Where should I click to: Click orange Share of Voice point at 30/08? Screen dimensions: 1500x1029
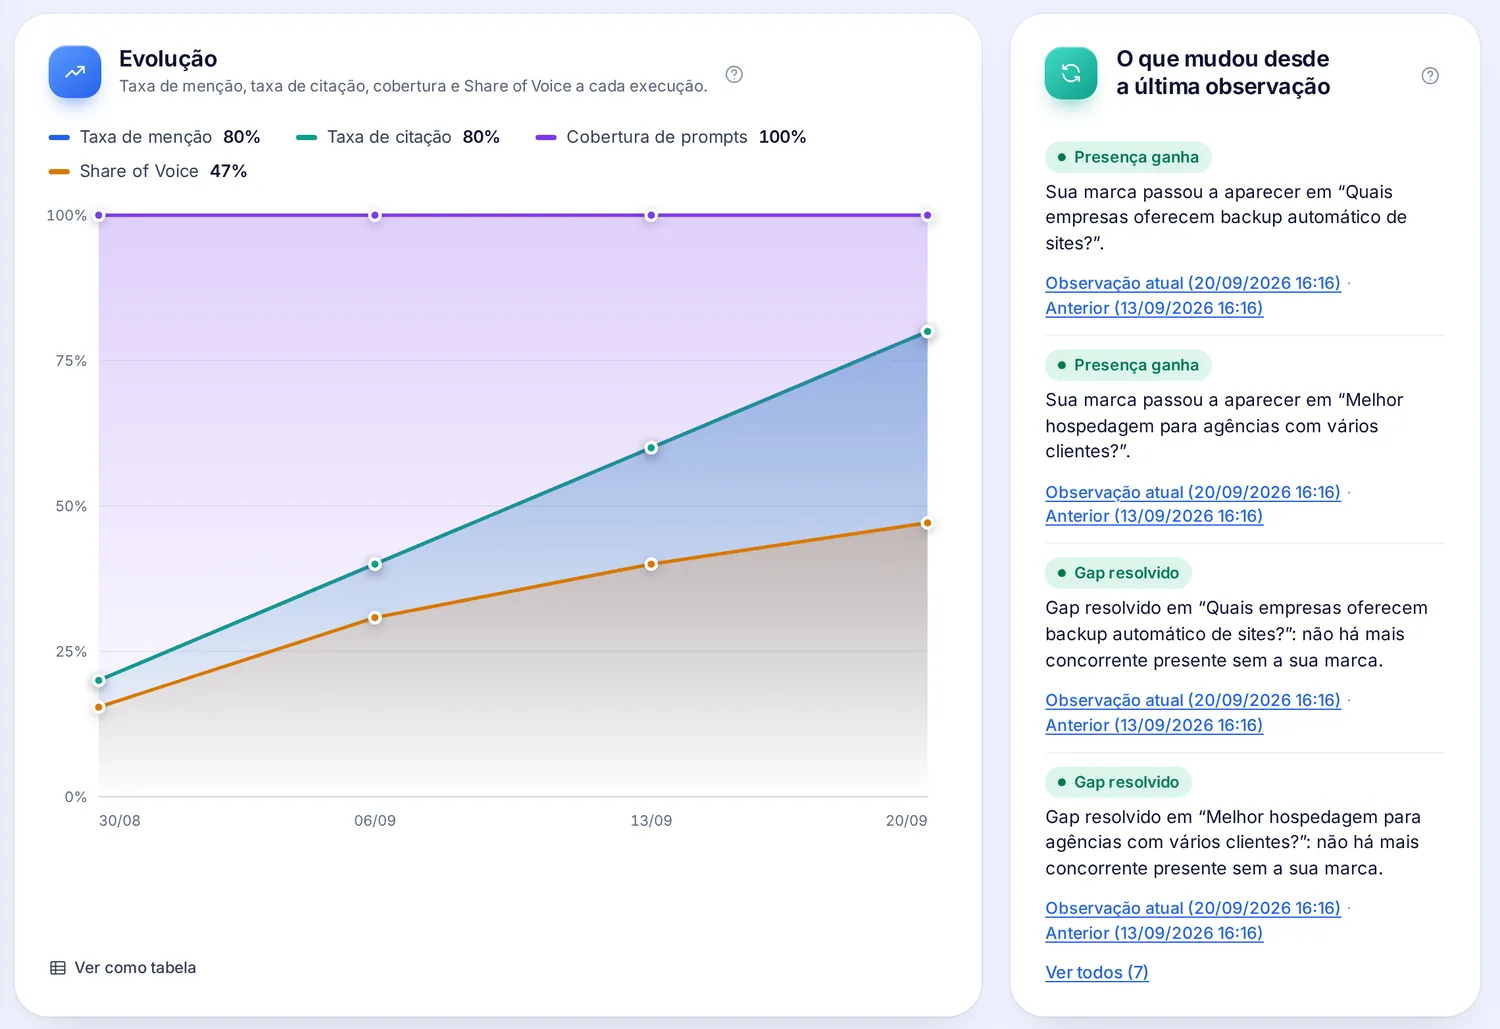click(99, 707)
